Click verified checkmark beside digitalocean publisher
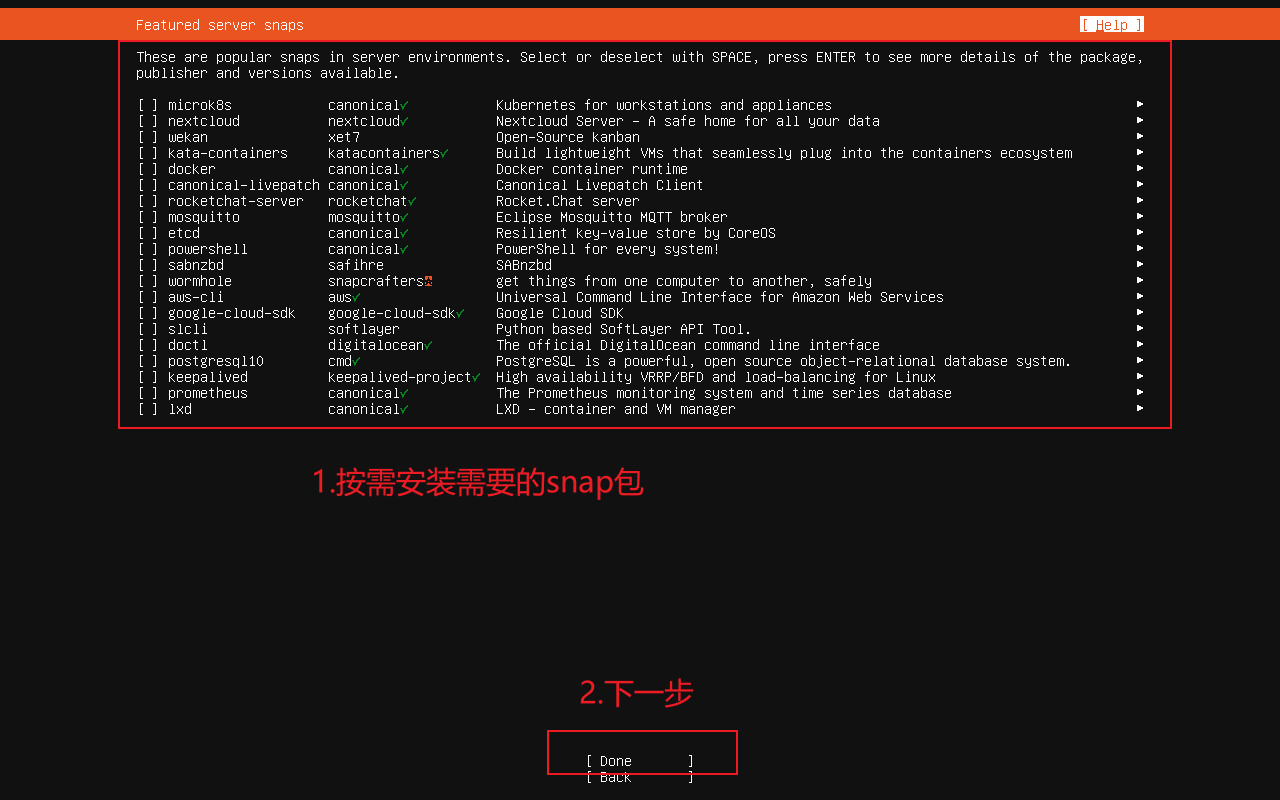Screen dimensions: 1280x800 click(428, 345)
